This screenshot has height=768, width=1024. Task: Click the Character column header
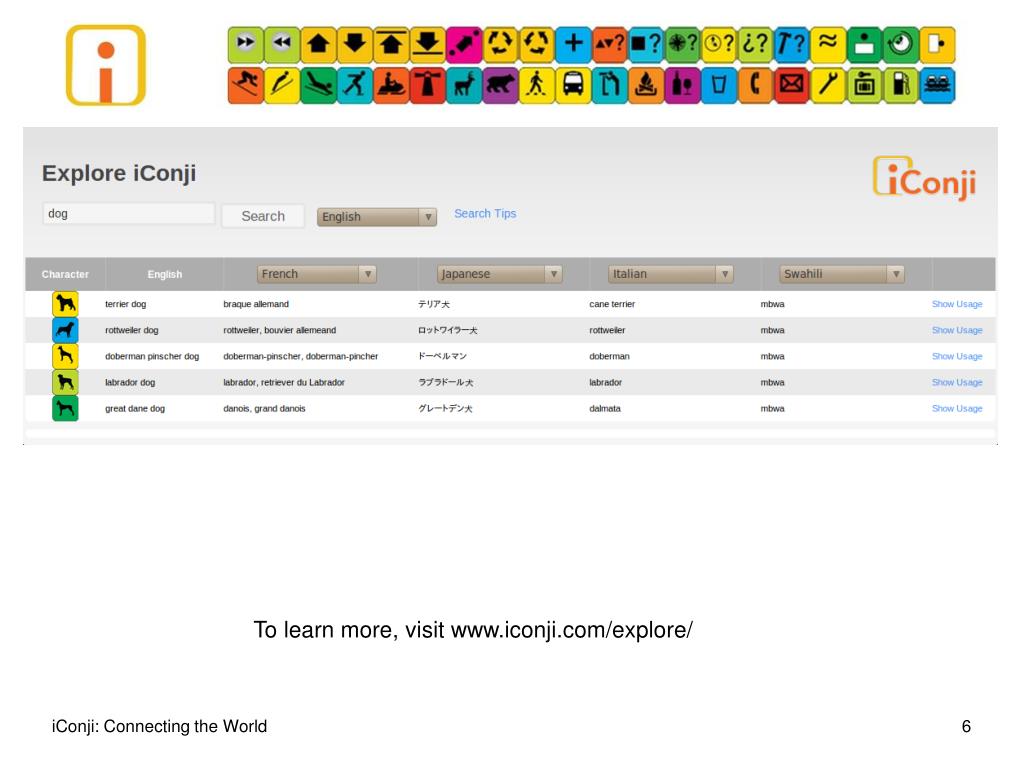coord(65,274)
